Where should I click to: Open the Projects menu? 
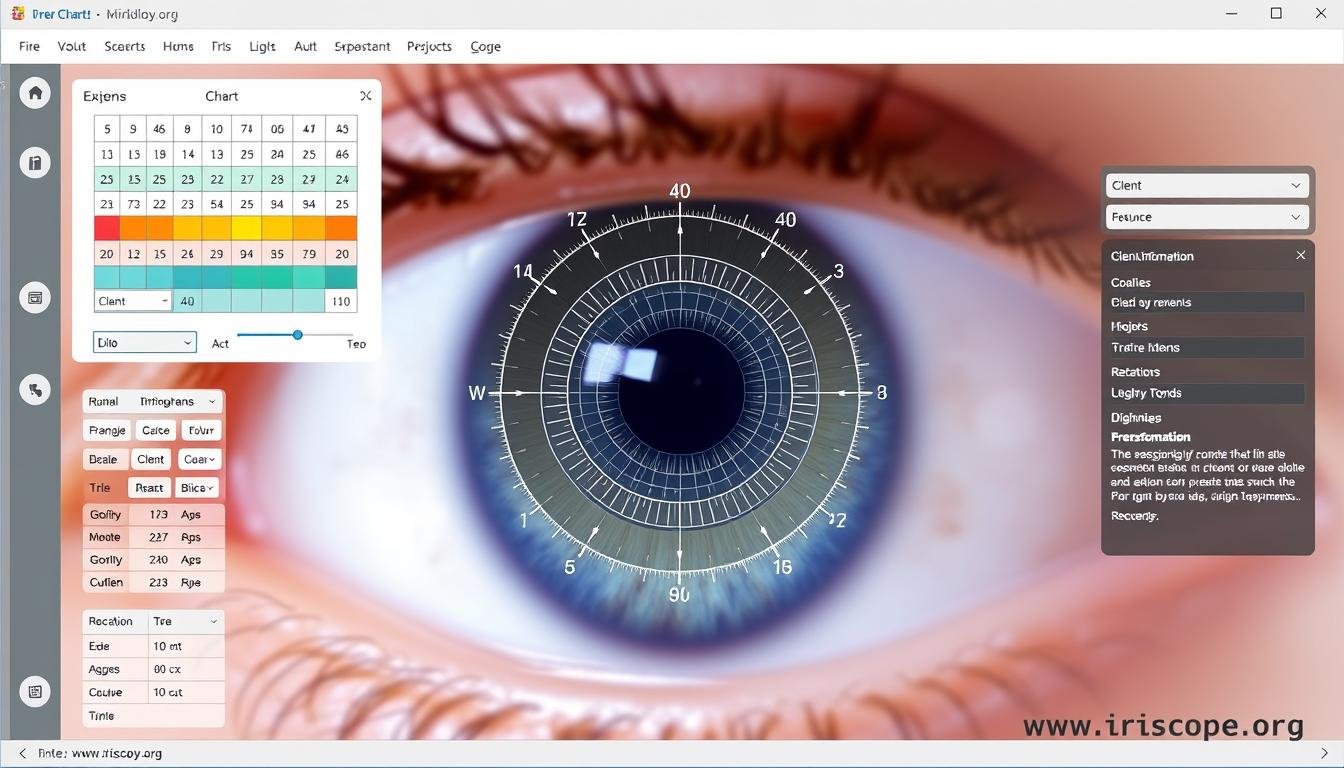point(428,46)
